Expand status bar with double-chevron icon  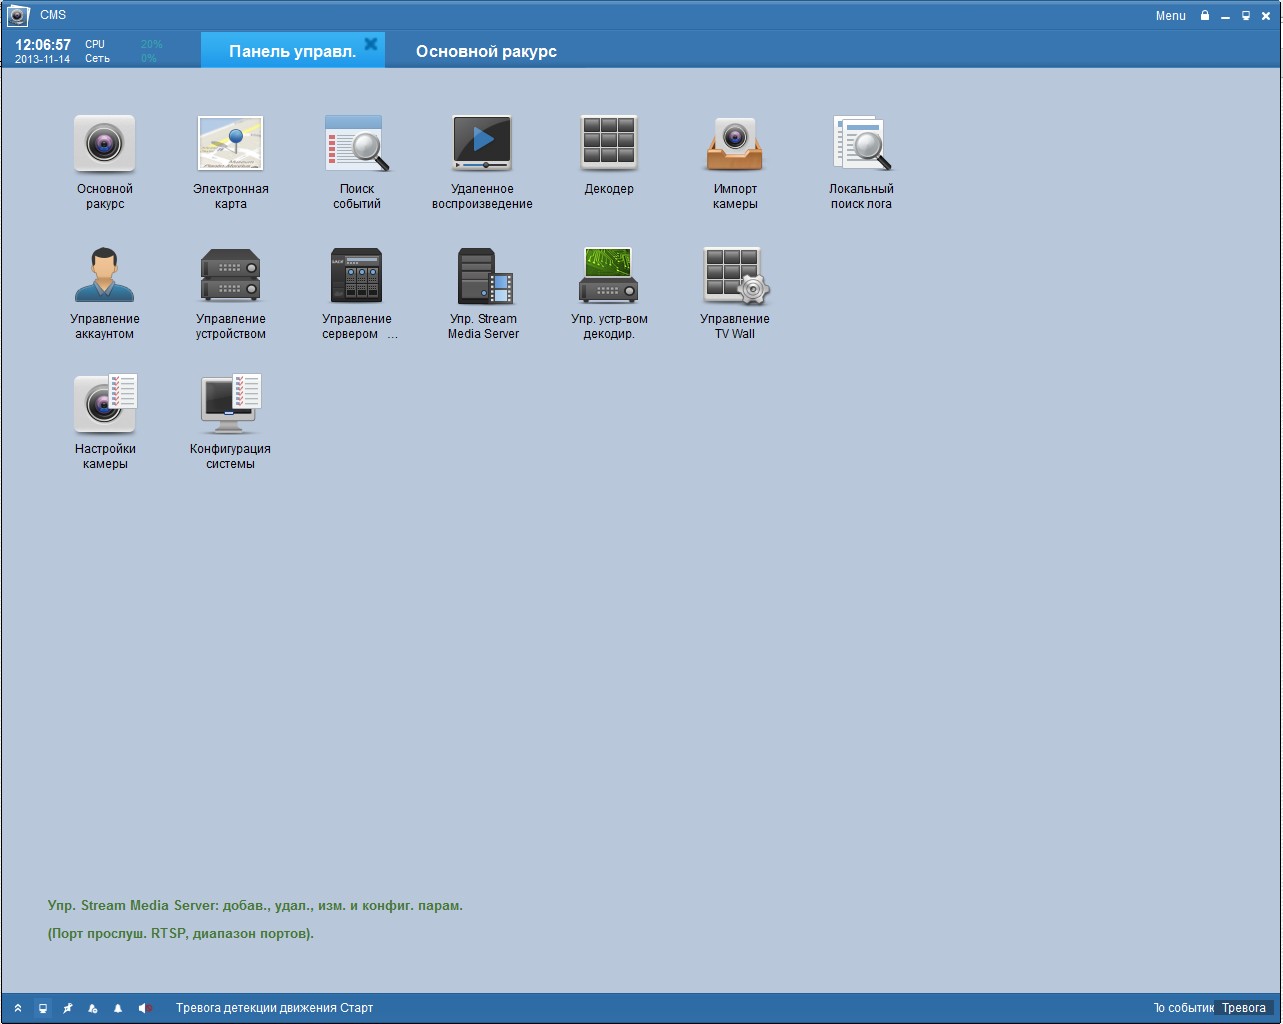click(x=18, y=1008)
